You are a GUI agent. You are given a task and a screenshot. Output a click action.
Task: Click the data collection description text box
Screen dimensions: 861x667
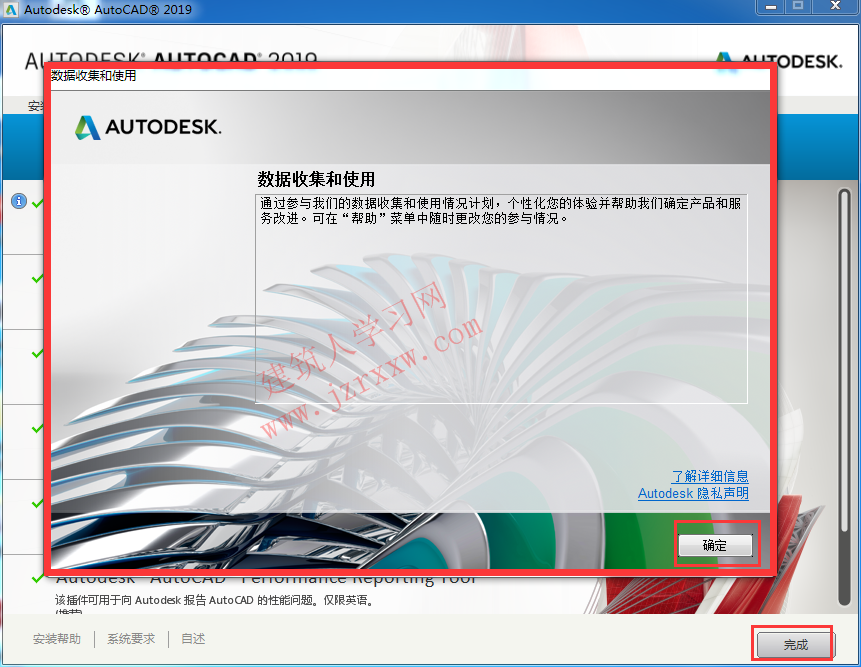501,299
